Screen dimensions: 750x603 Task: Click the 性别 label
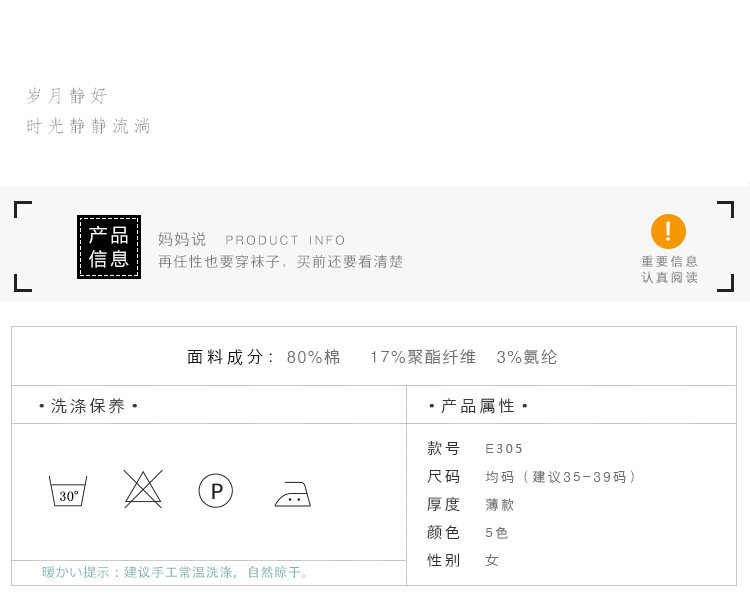coord(443,560)
